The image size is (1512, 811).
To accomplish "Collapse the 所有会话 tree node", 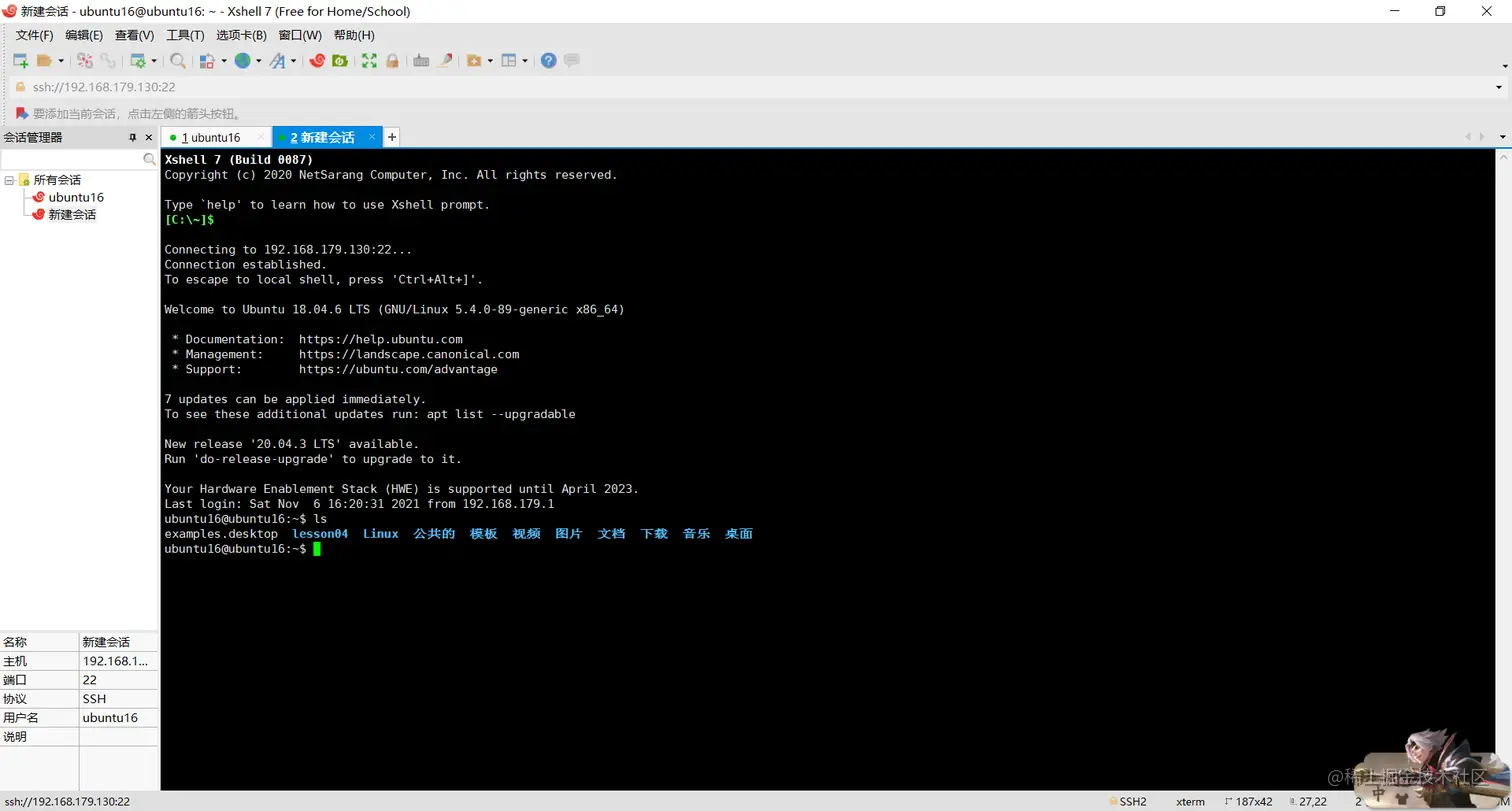I will tap(9, 180).
